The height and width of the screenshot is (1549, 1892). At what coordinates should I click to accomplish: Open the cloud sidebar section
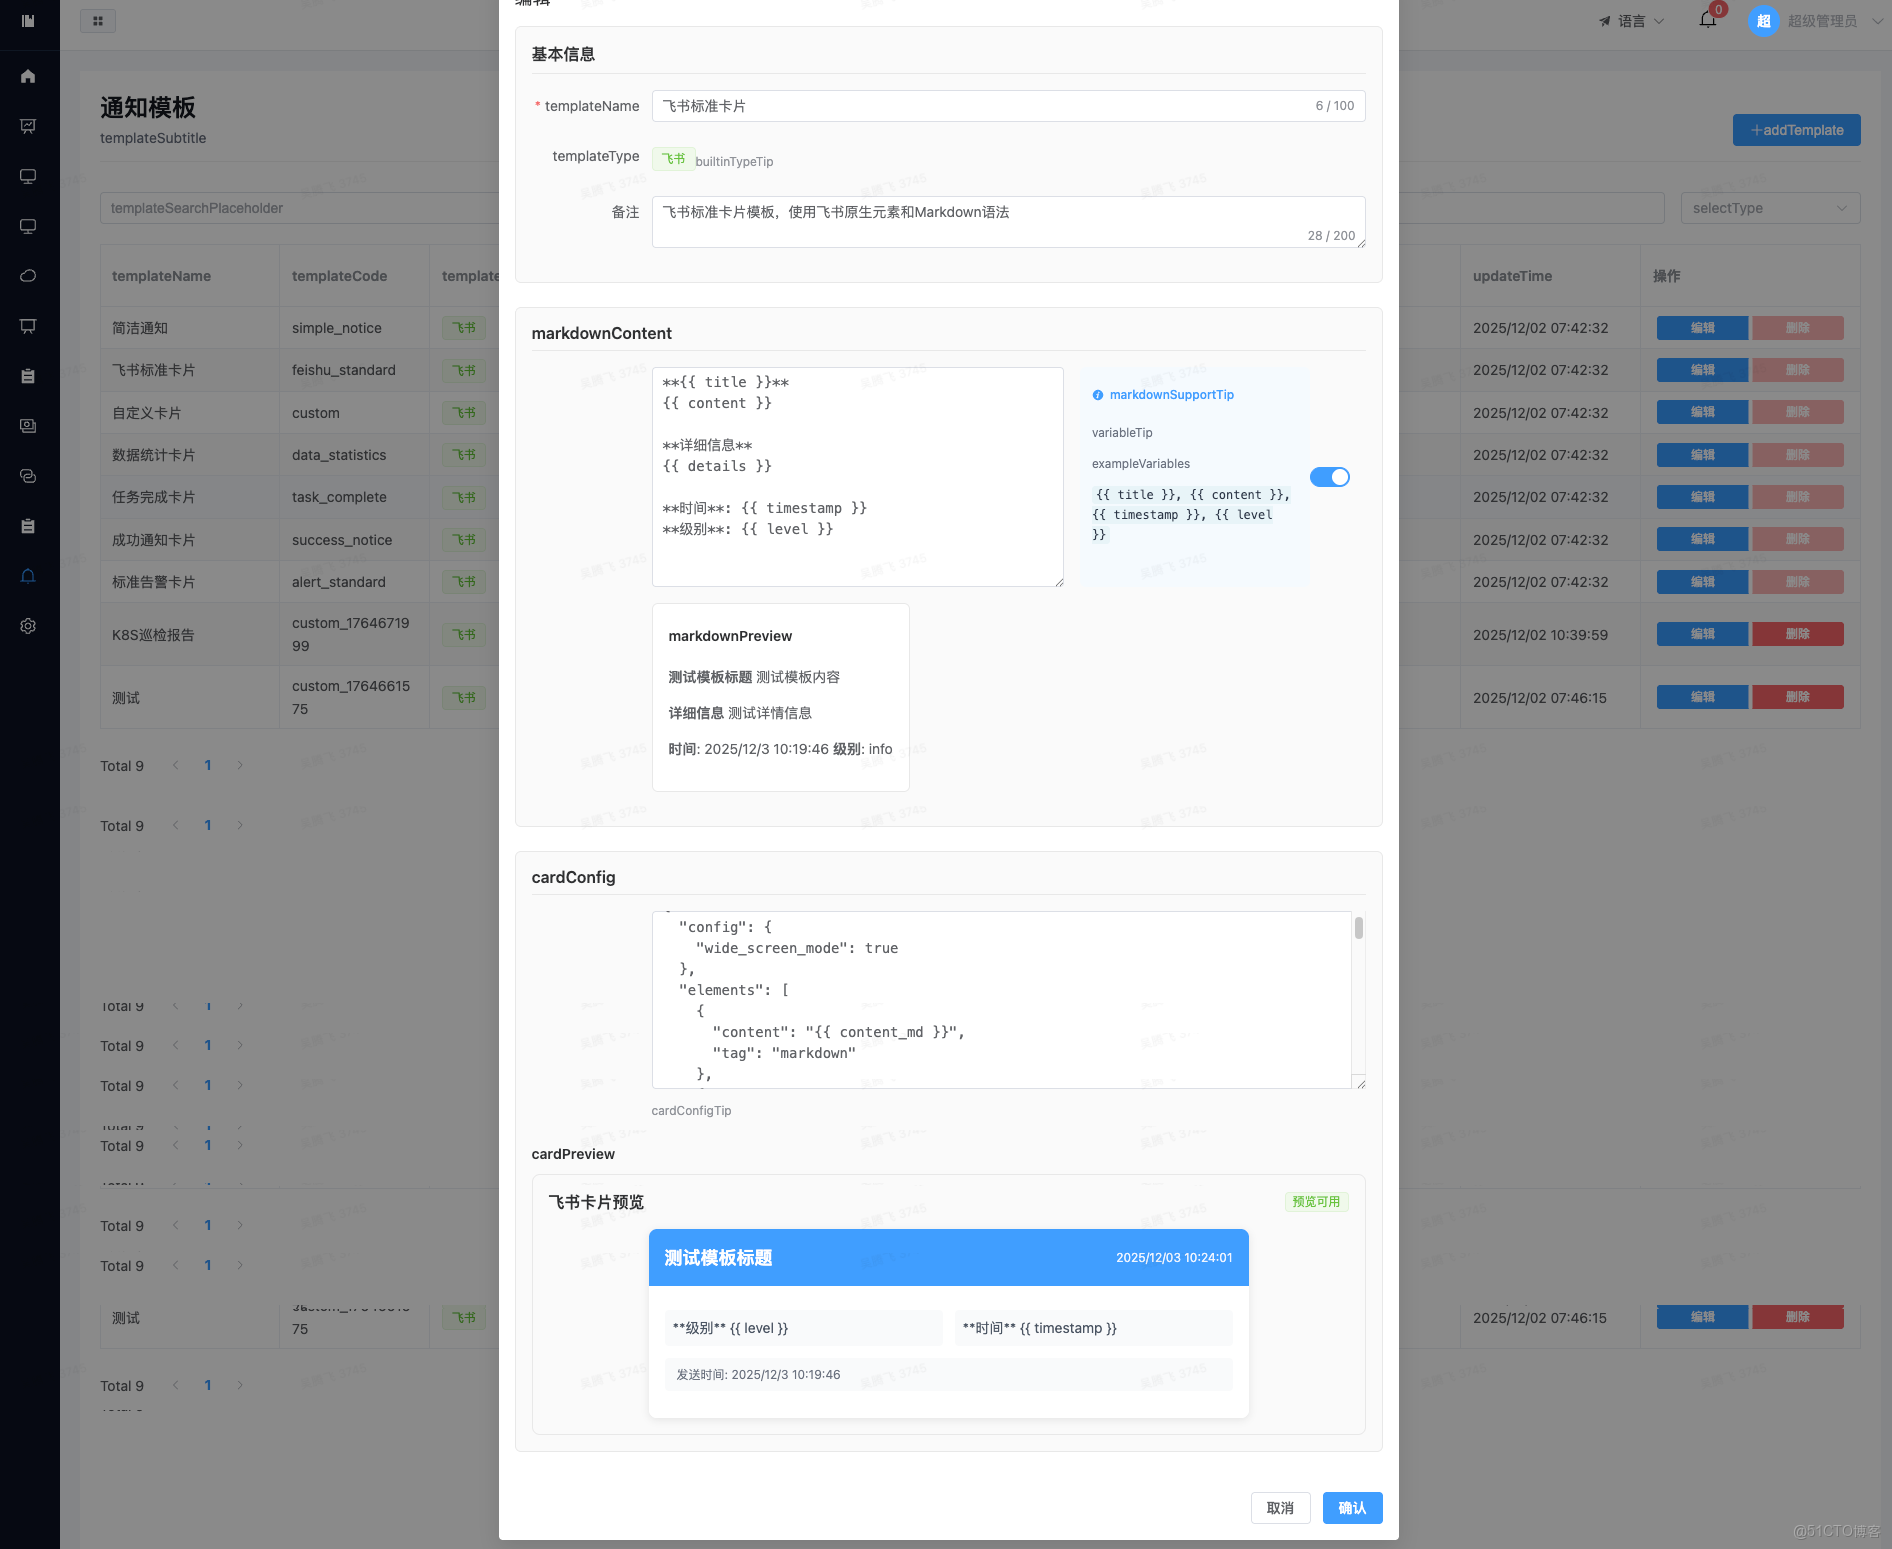pyautogui.click(x=28, y=276)
